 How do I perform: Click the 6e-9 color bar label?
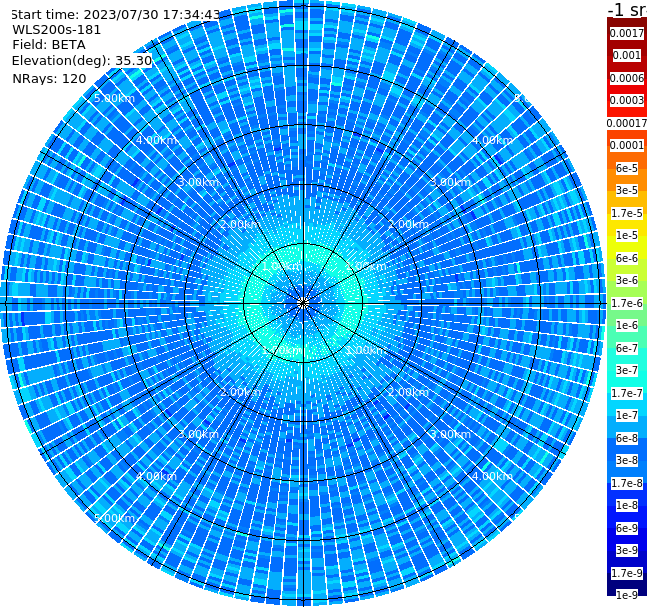click(627, 528)
